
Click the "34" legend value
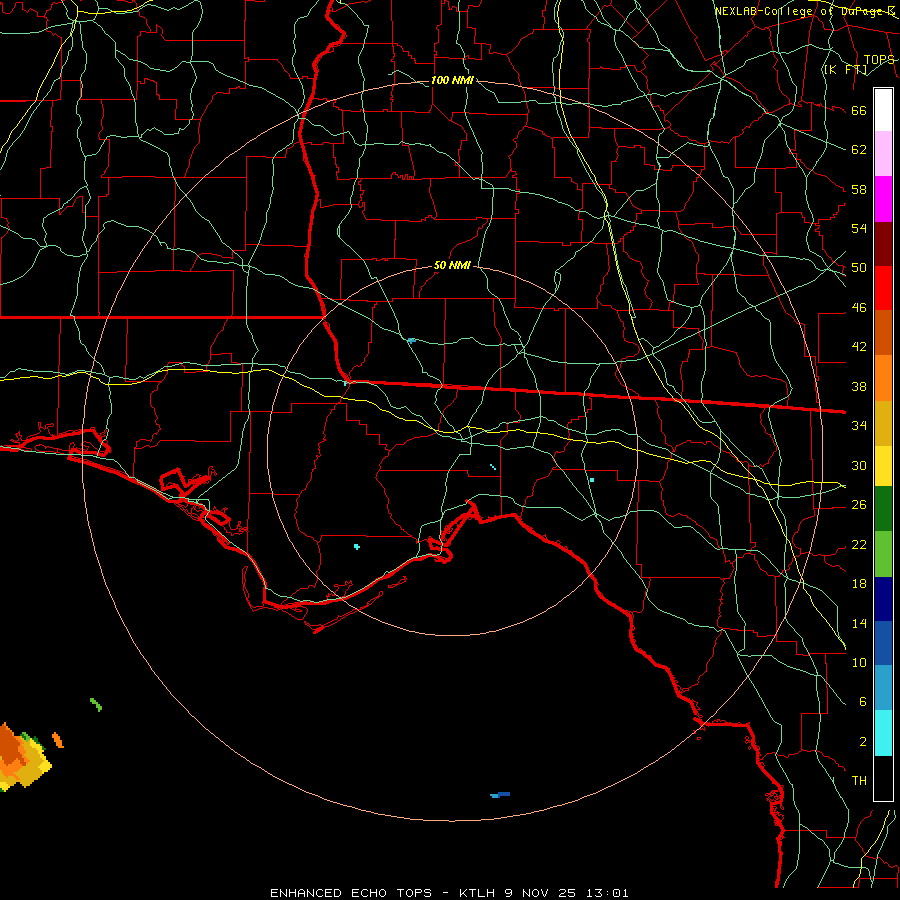(x=859, y=426)
